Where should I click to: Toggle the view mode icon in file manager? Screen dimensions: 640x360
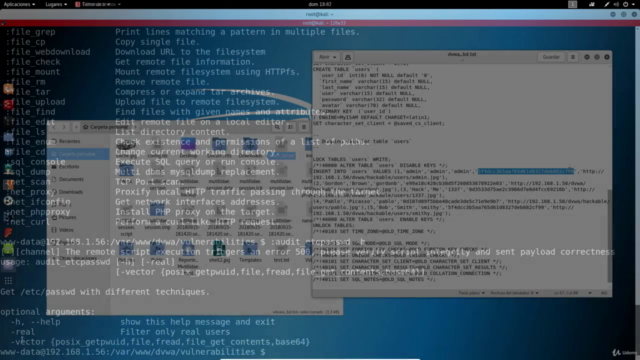(290, 127)
